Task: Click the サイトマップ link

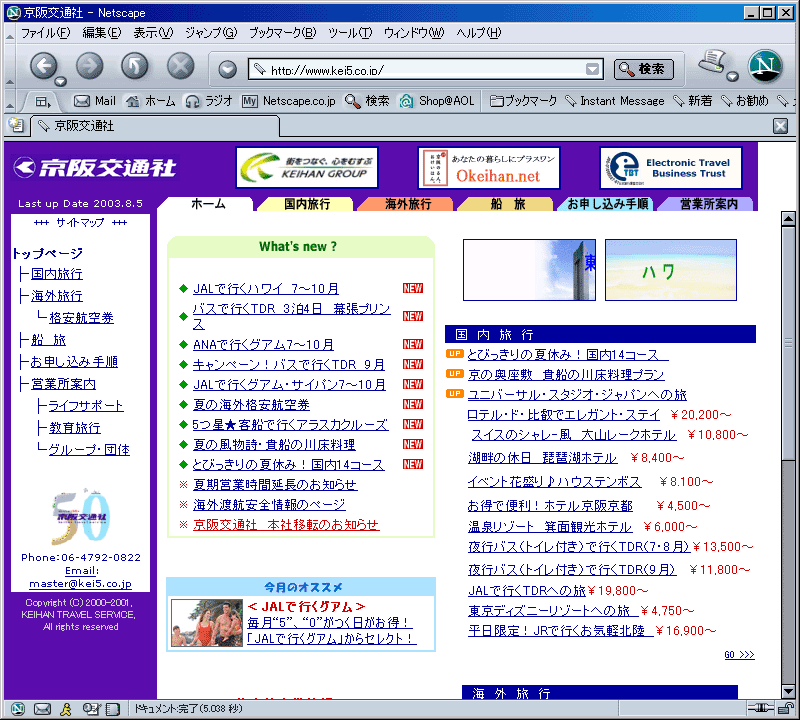Action: pos(80,222)
